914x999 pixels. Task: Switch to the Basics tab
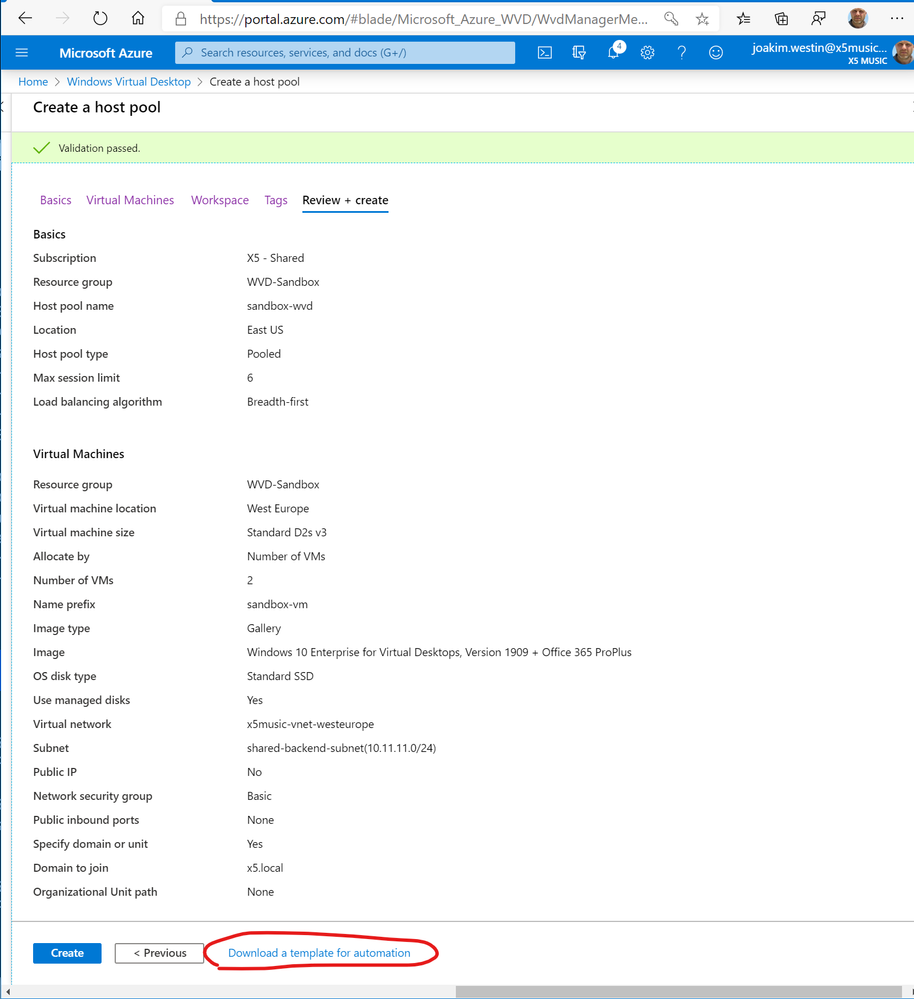(55, 200)
